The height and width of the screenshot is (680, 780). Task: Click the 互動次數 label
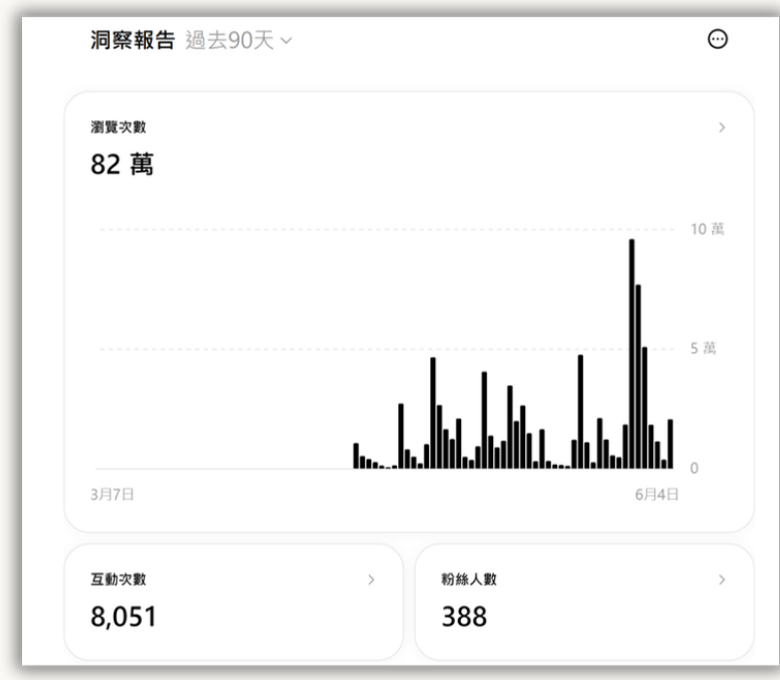[x=118, y=580]
